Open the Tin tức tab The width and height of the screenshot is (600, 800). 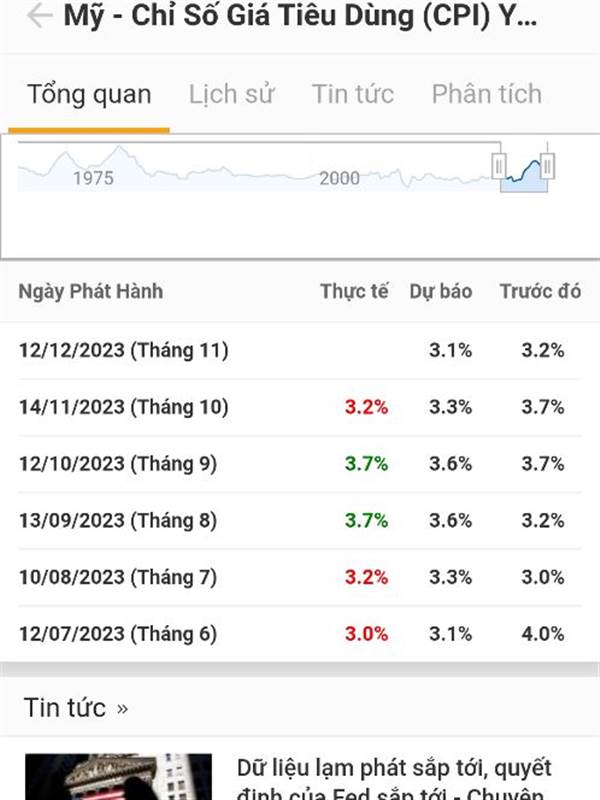(353, 94)
